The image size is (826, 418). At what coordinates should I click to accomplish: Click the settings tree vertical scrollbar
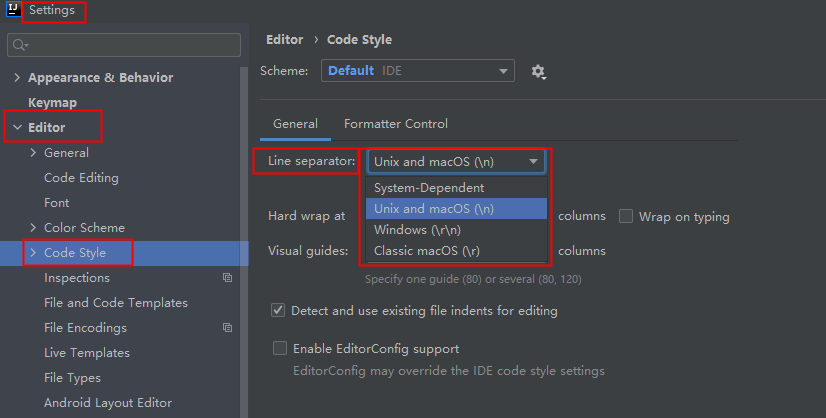pyautogui.click(x=244, y=242)
